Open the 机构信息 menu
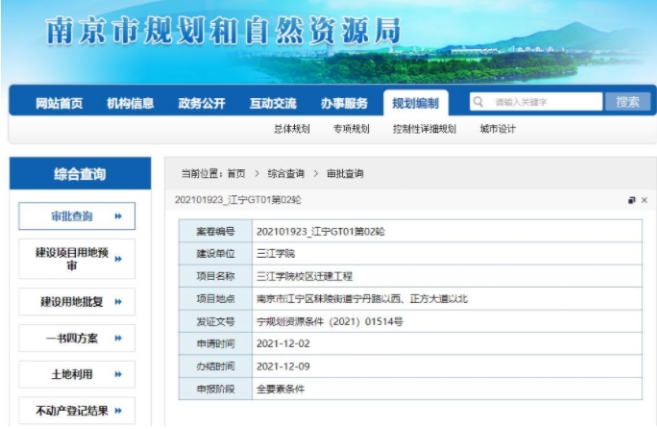Viewport: 657px width, 429px height. tap(130, 103)
